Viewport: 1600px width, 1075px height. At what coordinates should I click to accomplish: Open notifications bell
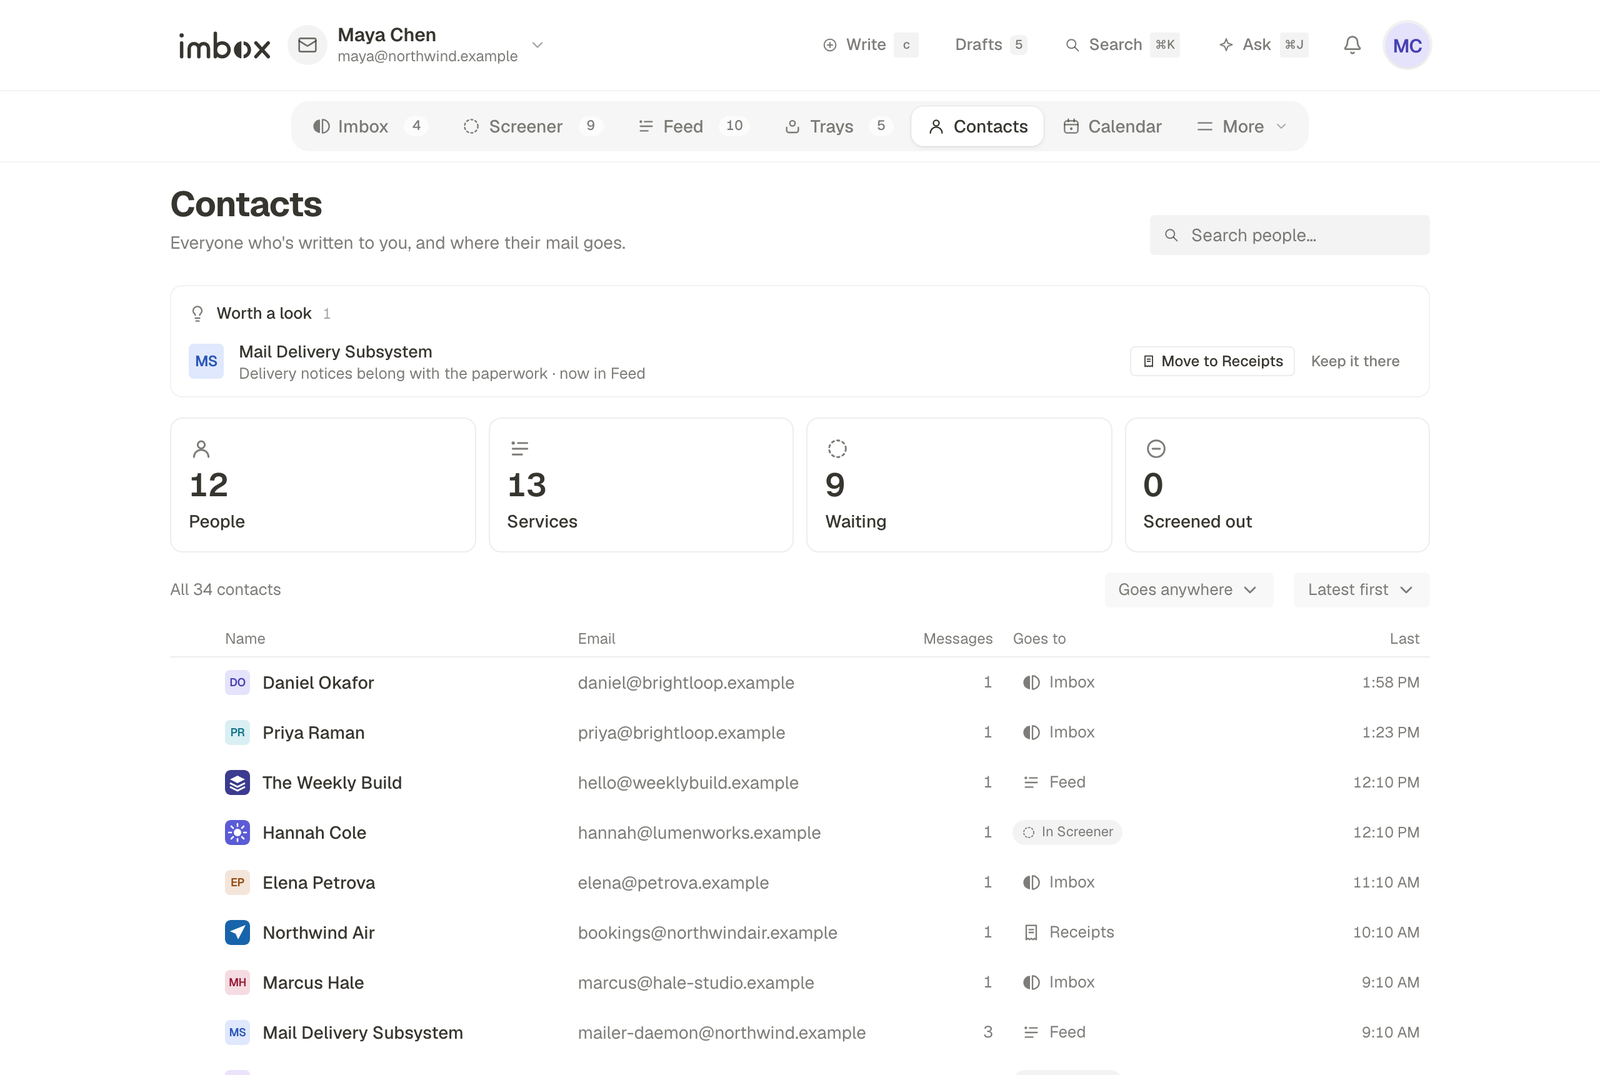[x=1352, y=45]
